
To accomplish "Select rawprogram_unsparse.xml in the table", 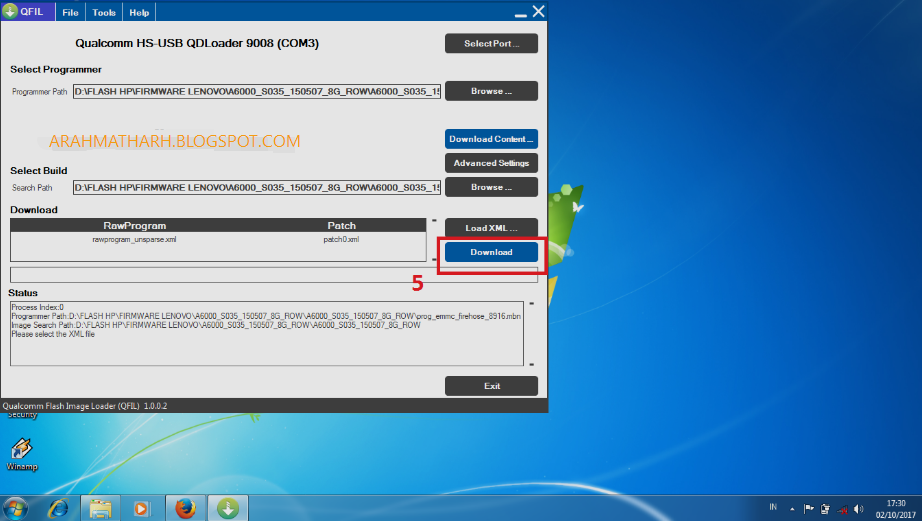I will tap(134, 239).
